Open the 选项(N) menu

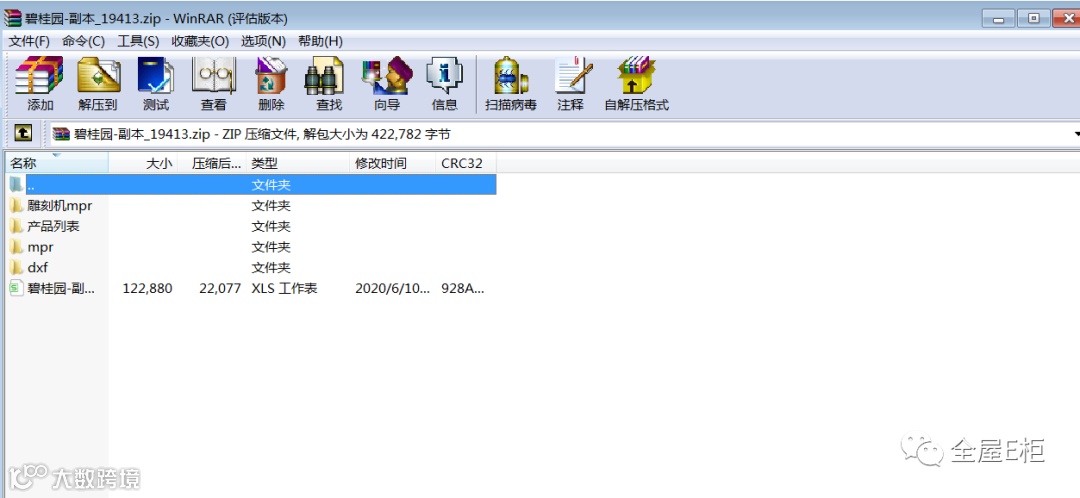[x=263, y=41]
